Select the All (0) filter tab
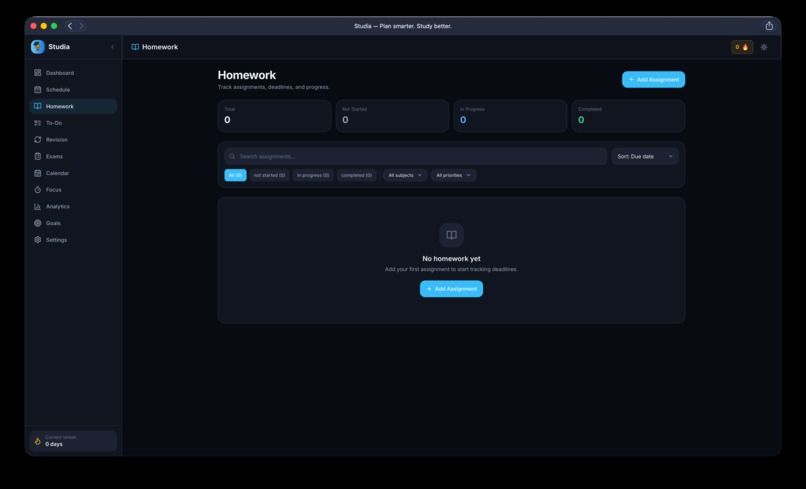 pos(235,175)
